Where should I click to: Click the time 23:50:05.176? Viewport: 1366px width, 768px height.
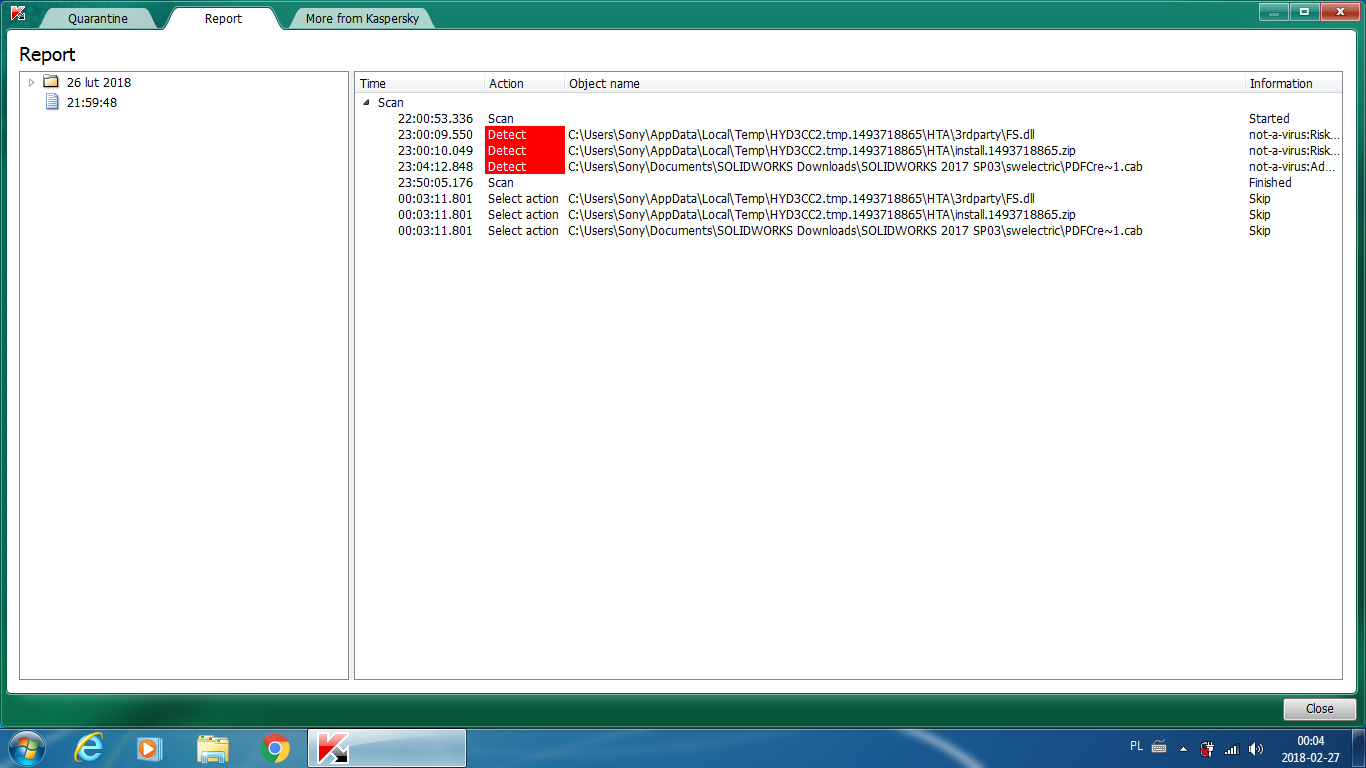tap(435, 182)
